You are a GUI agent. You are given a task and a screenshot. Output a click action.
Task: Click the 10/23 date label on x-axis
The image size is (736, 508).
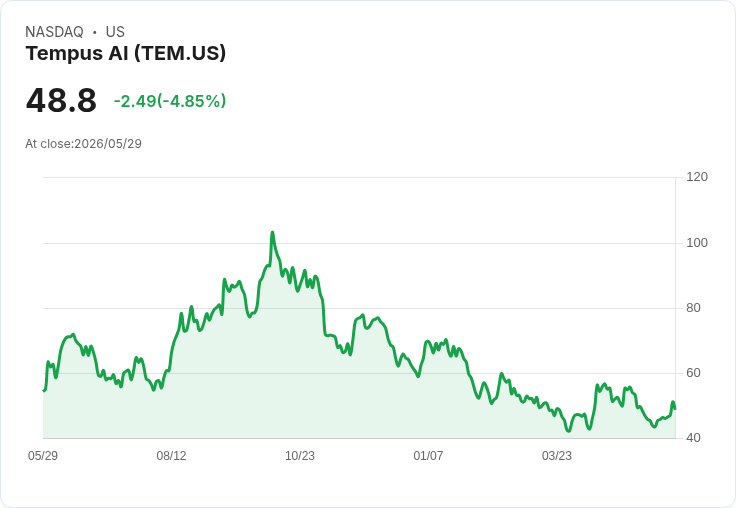pos(300,456)
